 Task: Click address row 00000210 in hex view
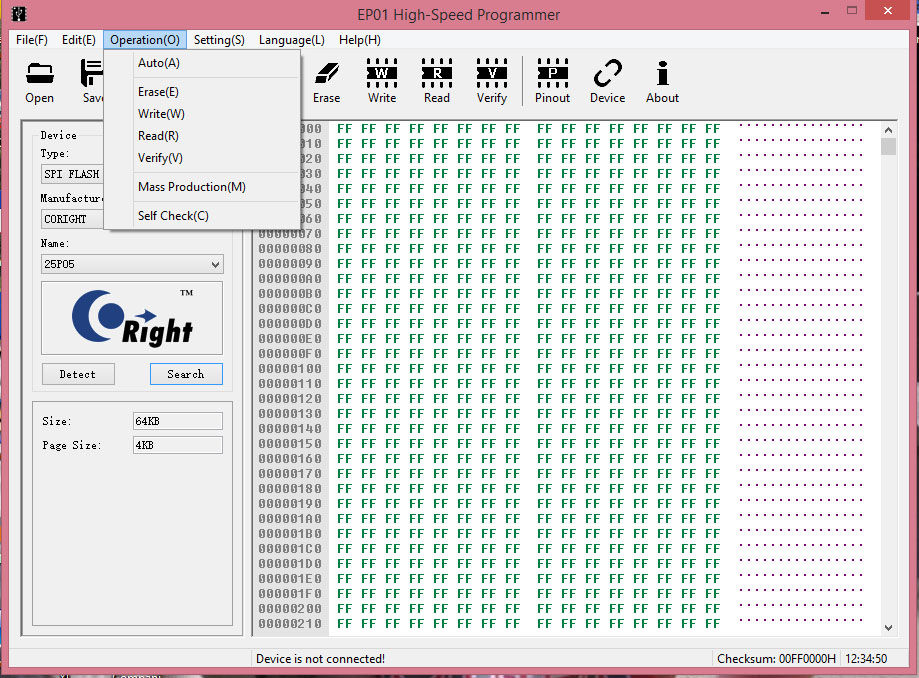[x=290, y=624]
